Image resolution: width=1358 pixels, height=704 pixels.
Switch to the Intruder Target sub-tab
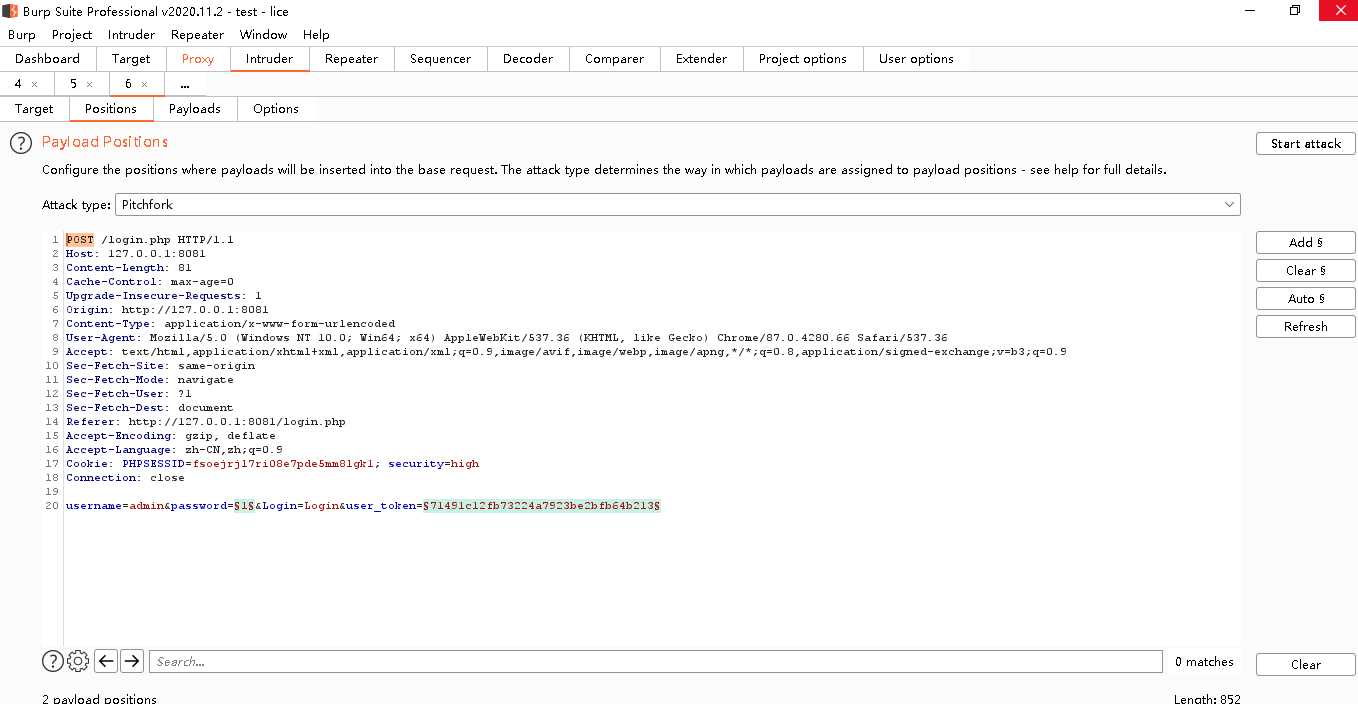(34, 109)
